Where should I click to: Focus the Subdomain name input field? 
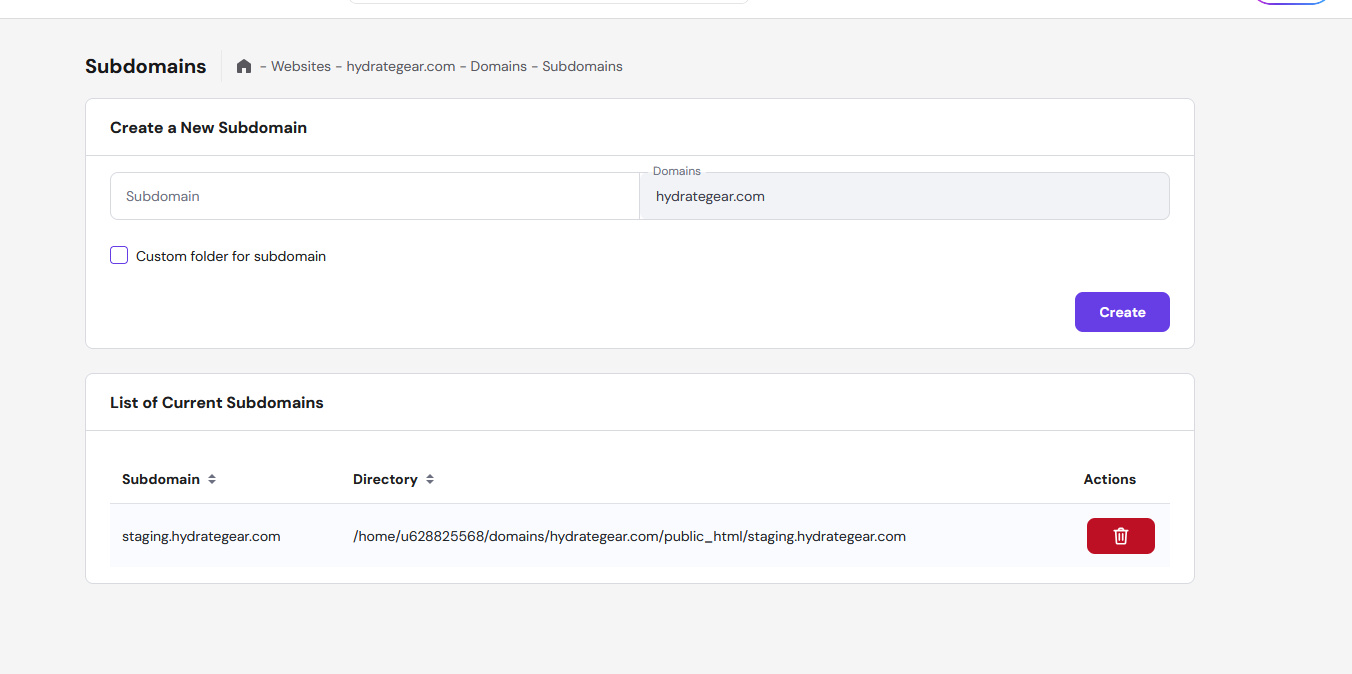pos(374,197)
